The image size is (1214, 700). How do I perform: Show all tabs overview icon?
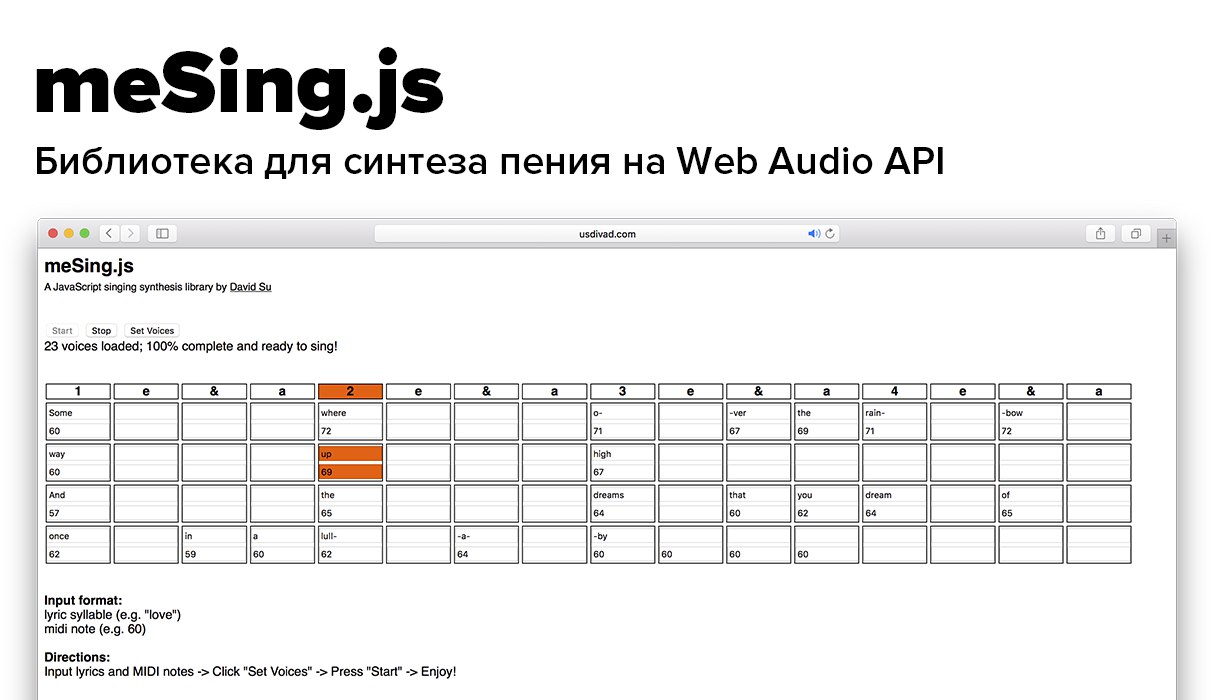click(1136, 233)
